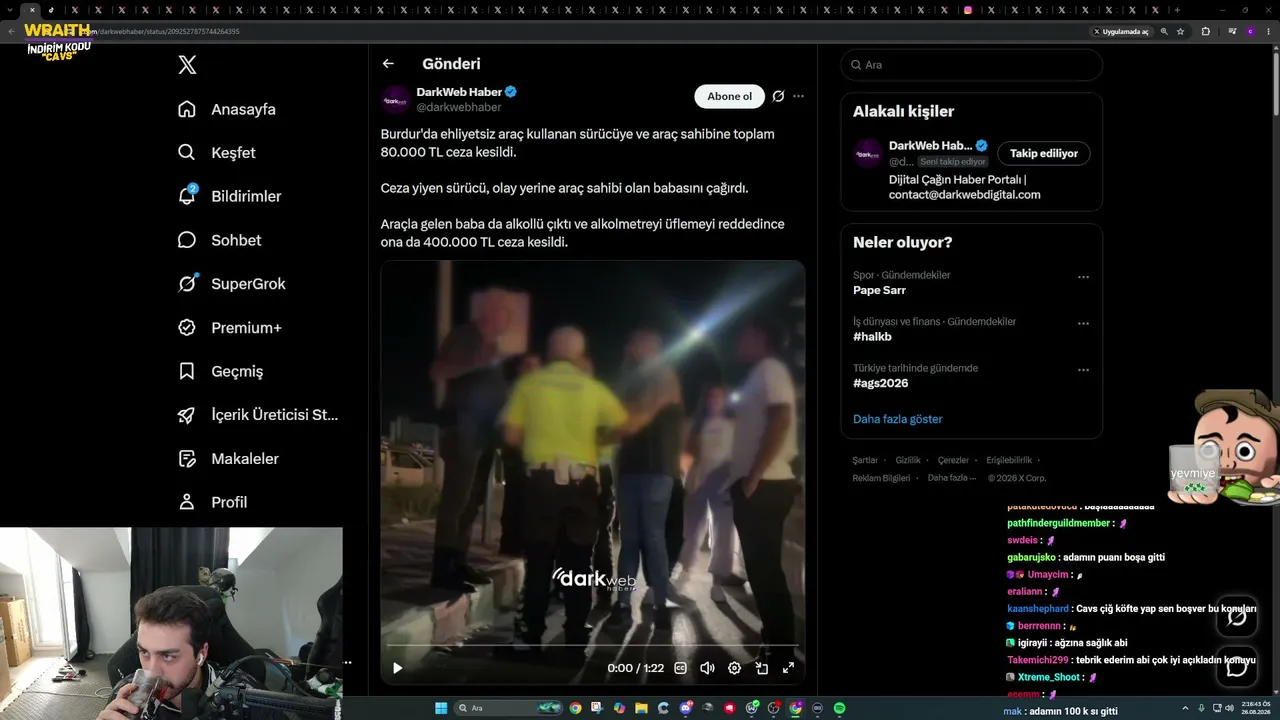Open the post's three-dot more menu
This screenshot has height=720, width=1280.
[798, 96]
